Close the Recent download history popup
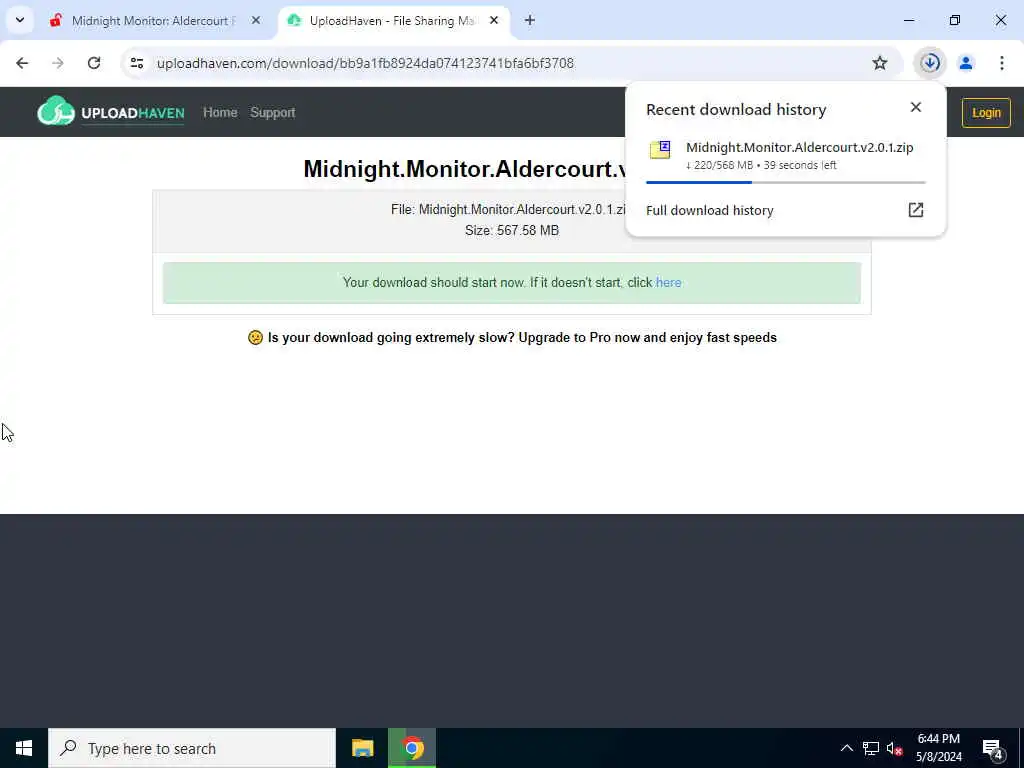 916,107
